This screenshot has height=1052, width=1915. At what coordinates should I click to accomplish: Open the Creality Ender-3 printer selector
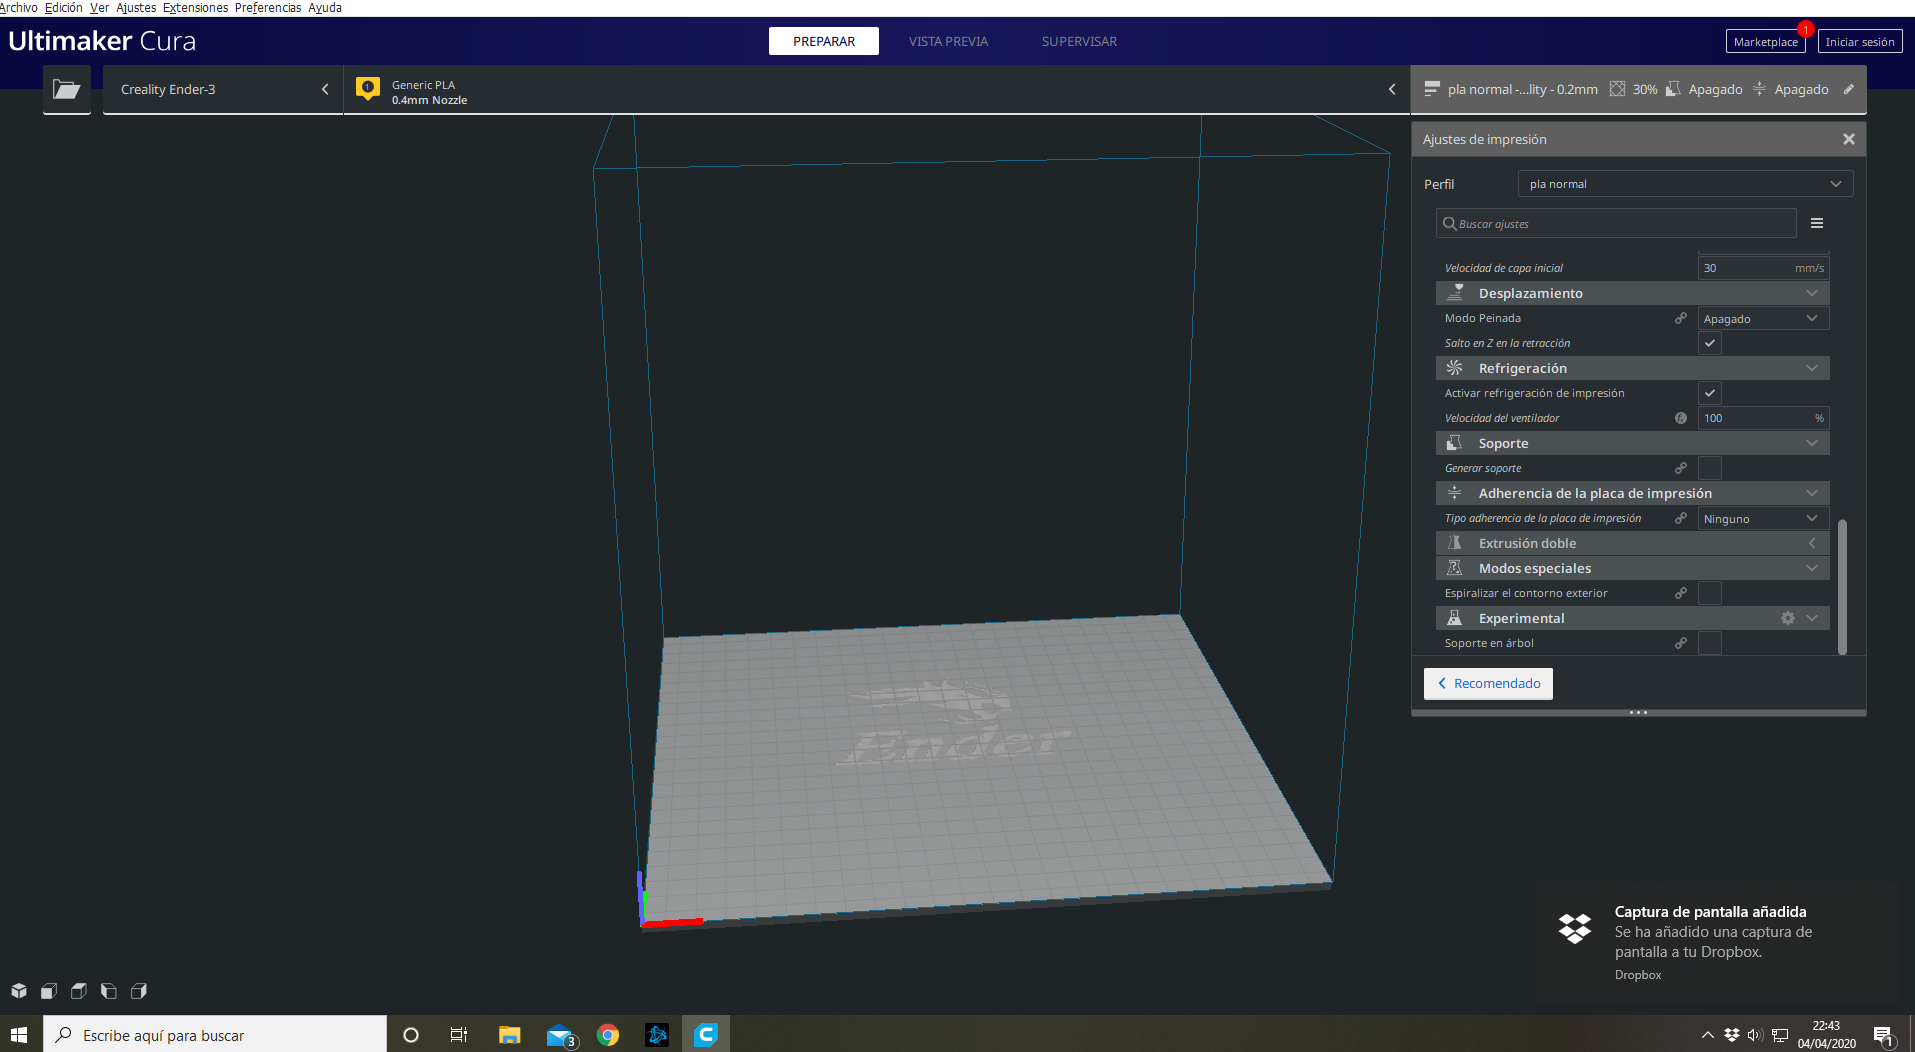[x=223, y=90]
